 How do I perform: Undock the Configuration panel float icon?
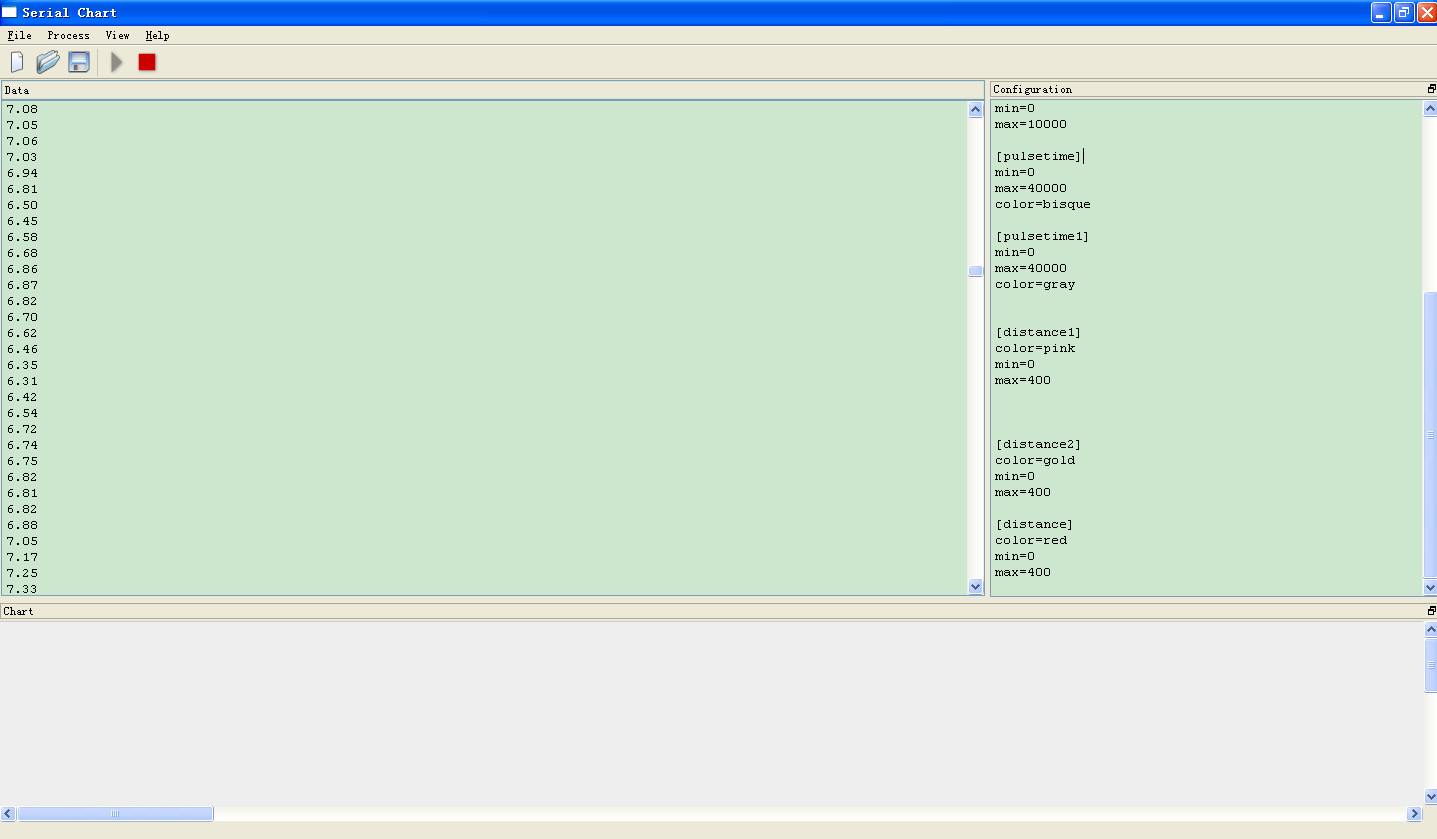pos(1431,89)
